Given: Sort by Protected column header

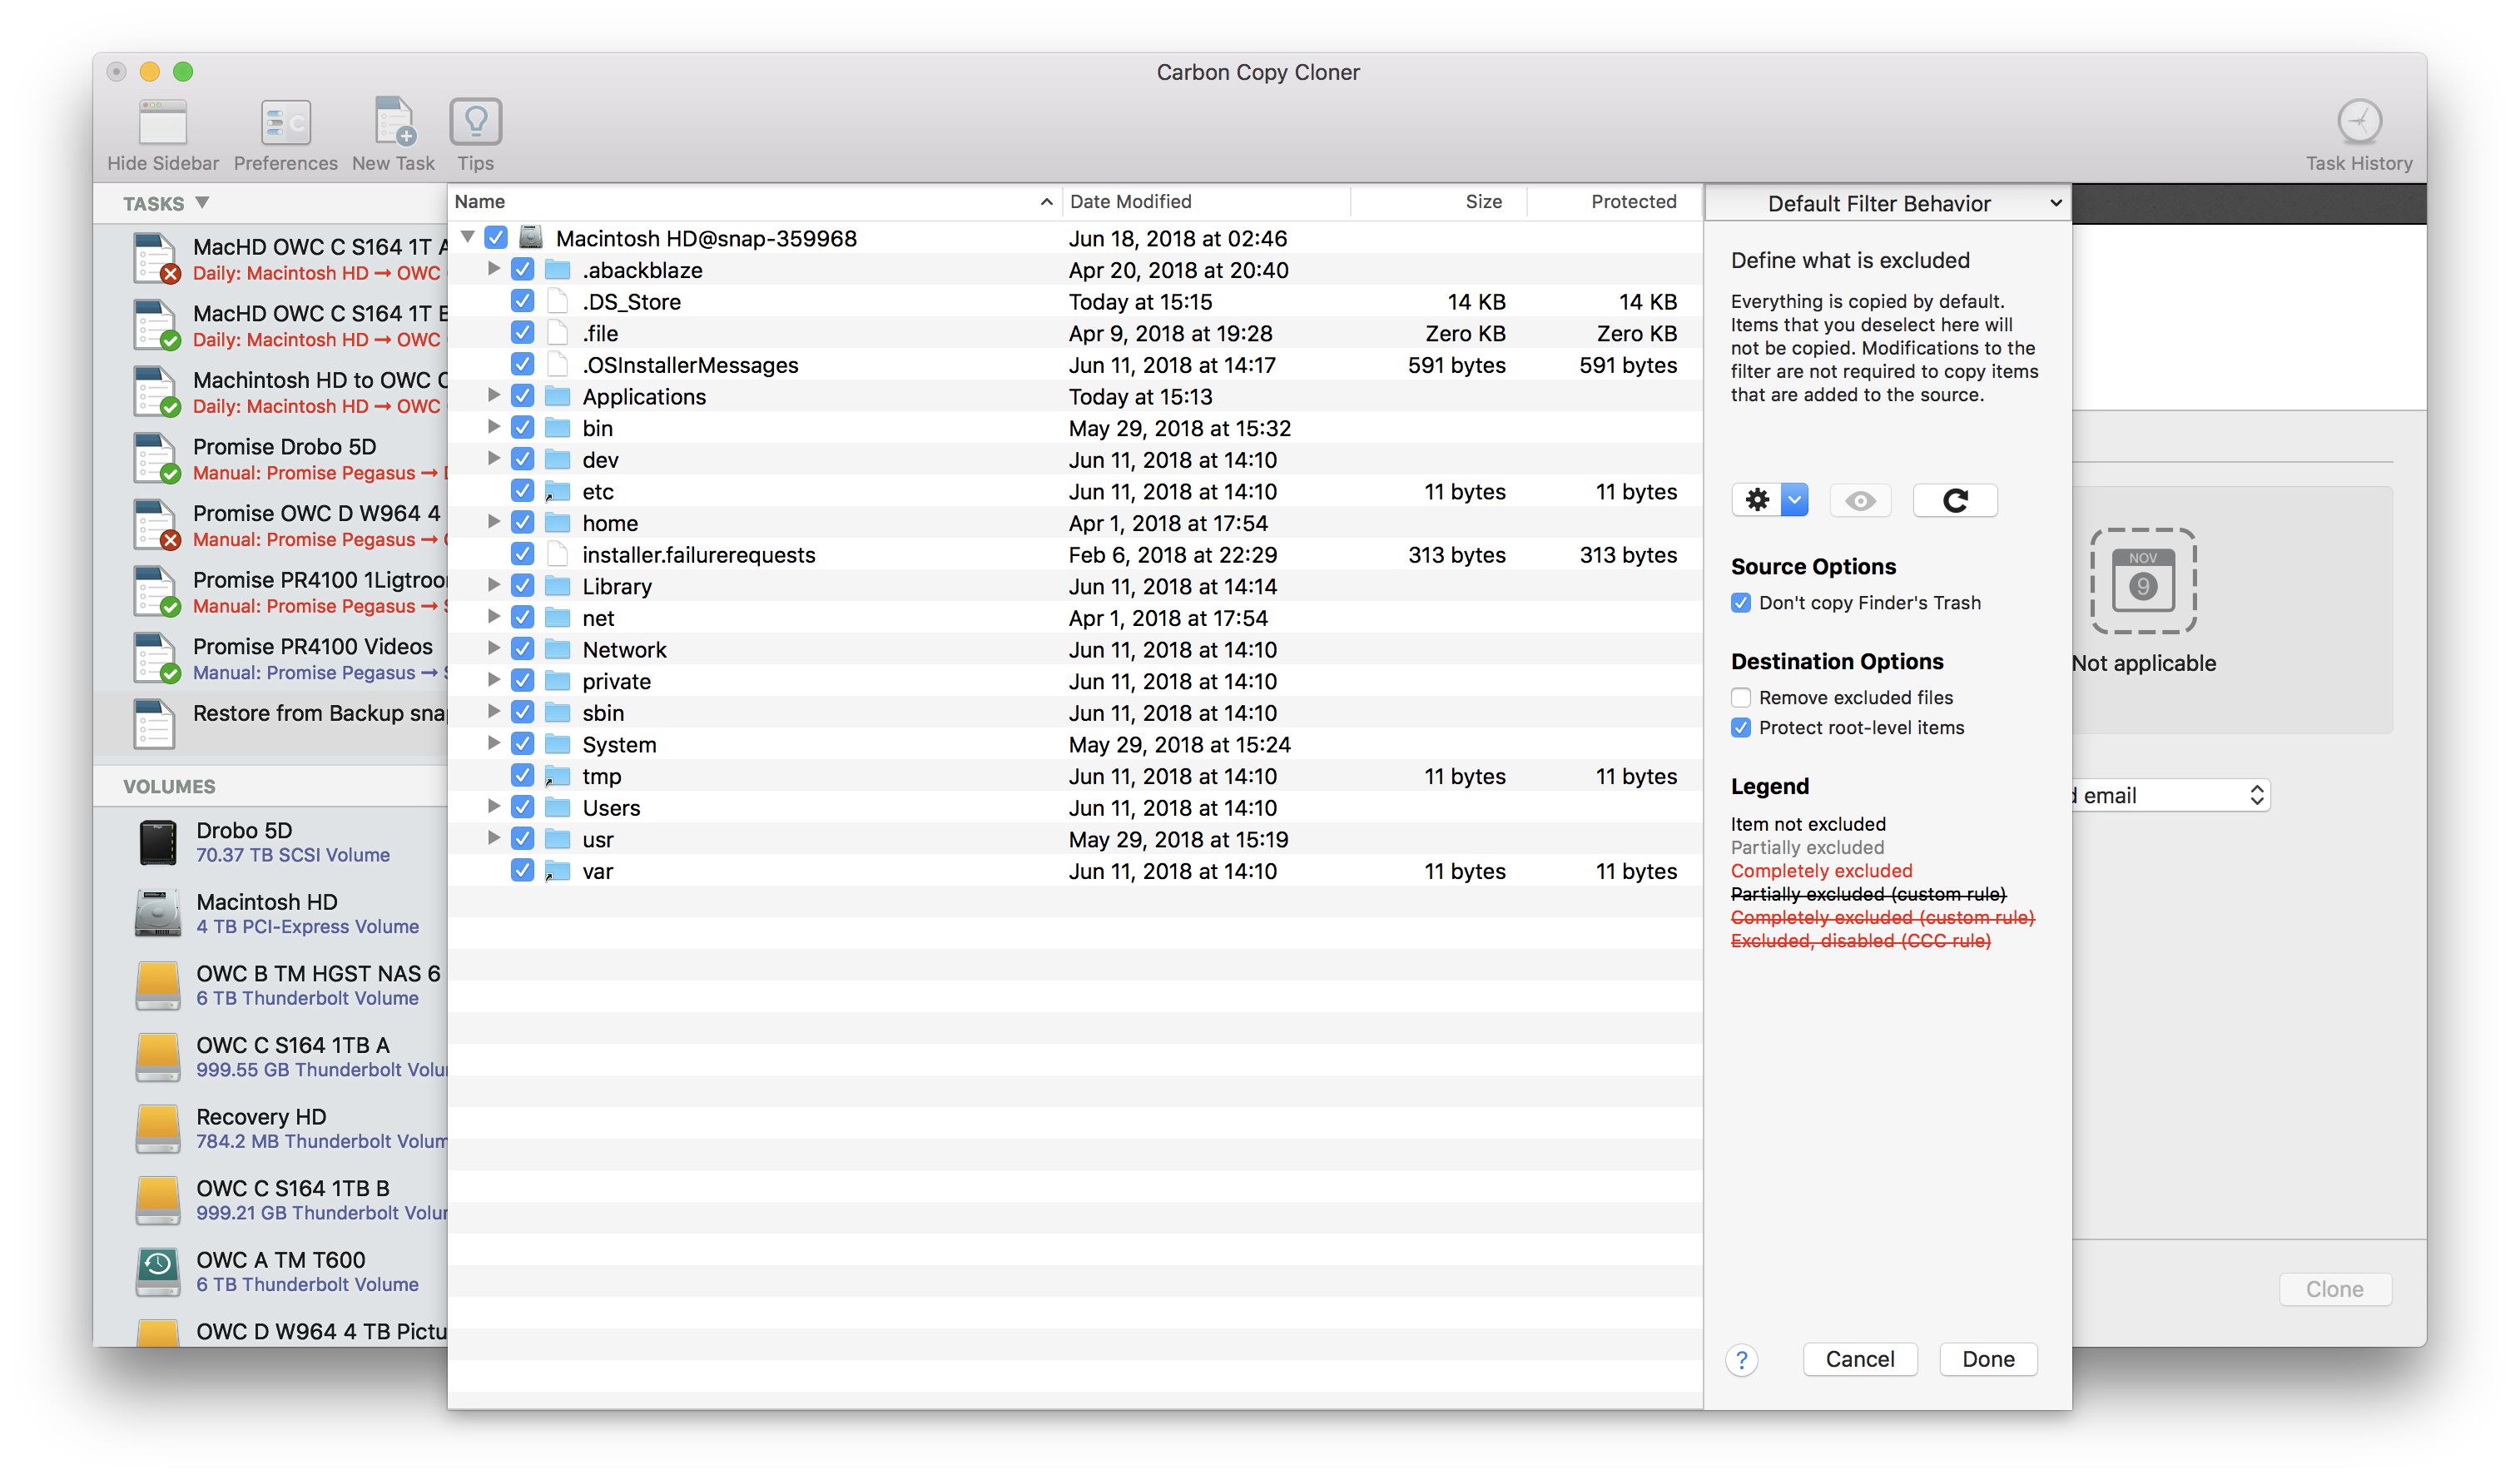Looking at the screenshot, I should click(x=1614, y=202).
